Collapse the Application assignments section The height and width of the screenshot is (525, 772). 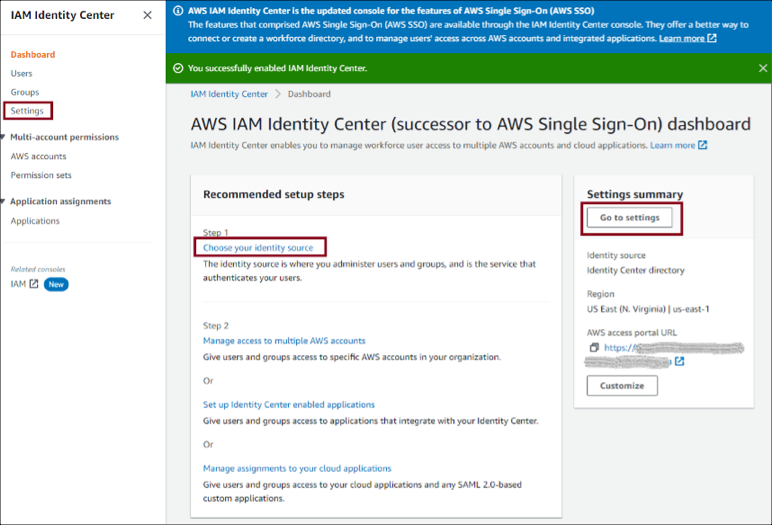[5, 201]
